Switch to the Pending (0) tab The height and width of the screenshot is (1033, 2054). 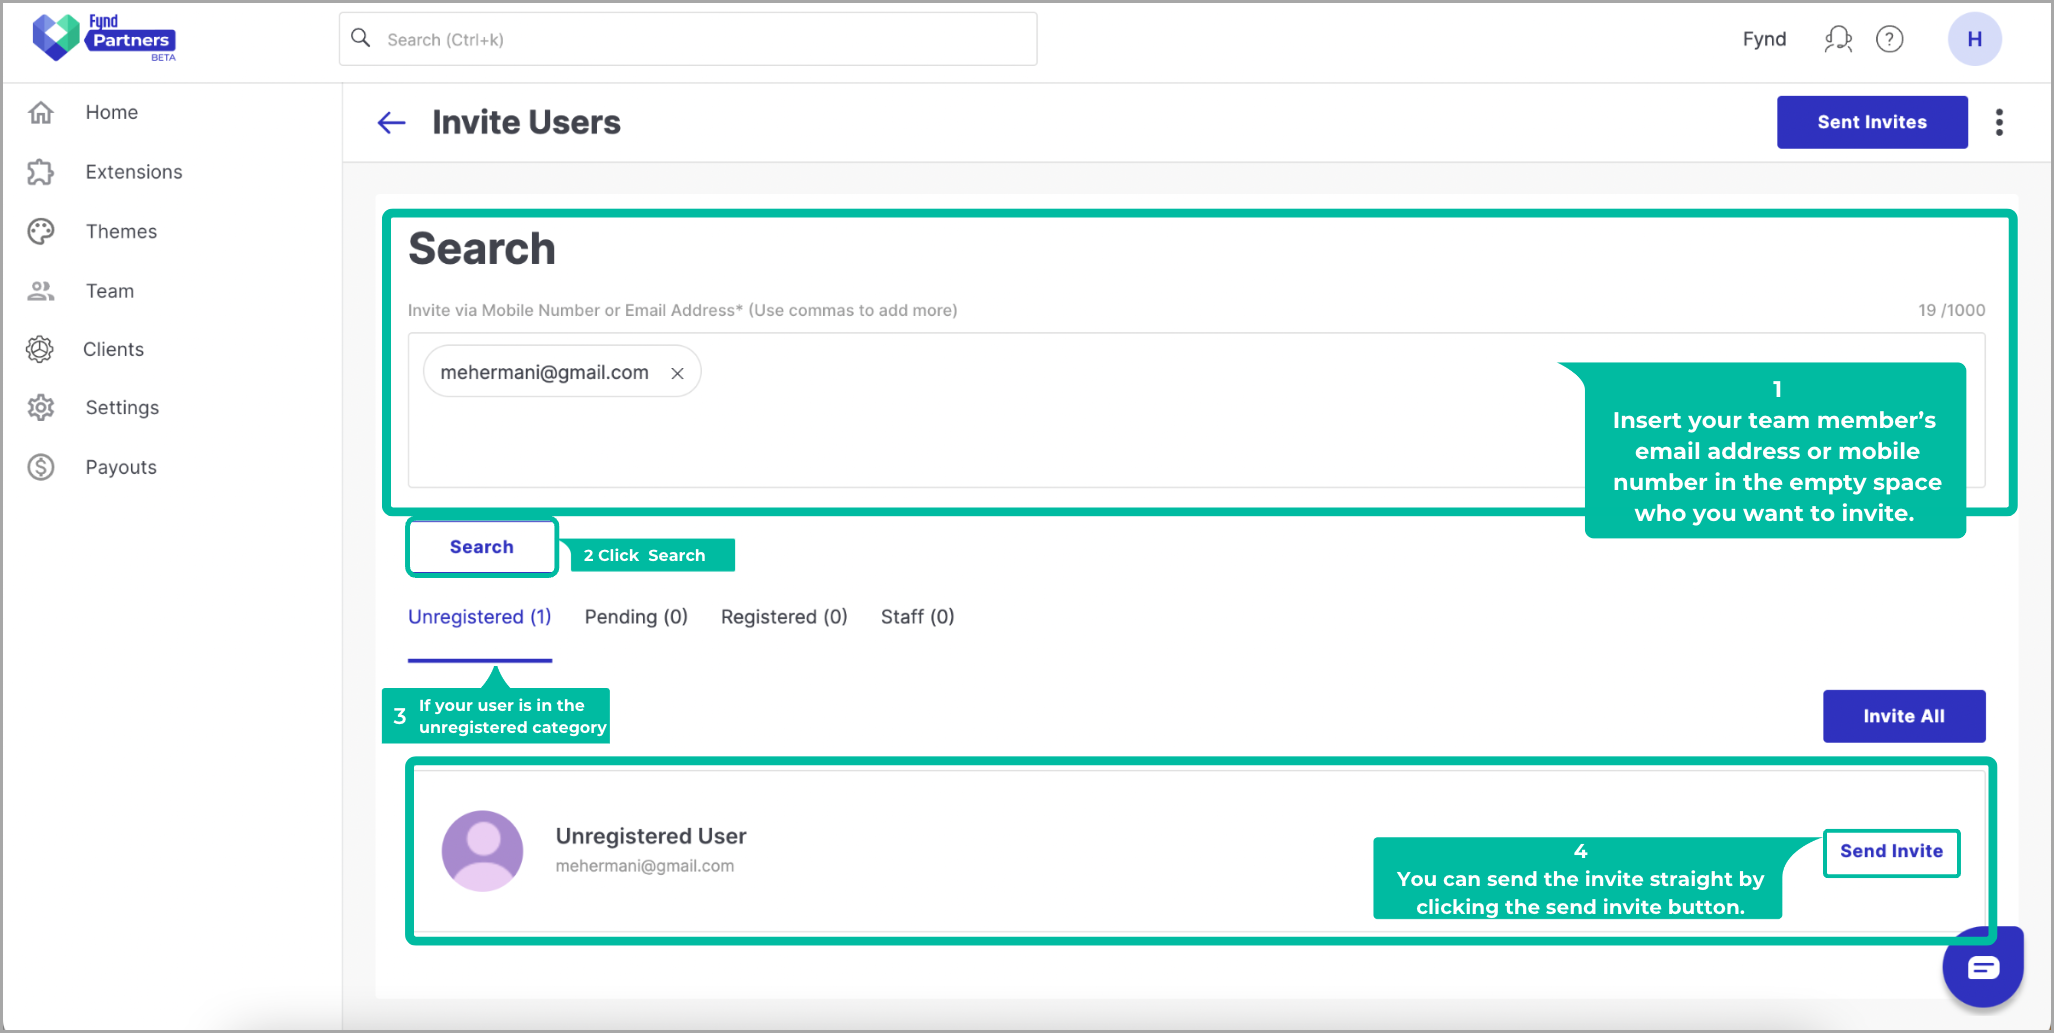(x=636, y=617)
